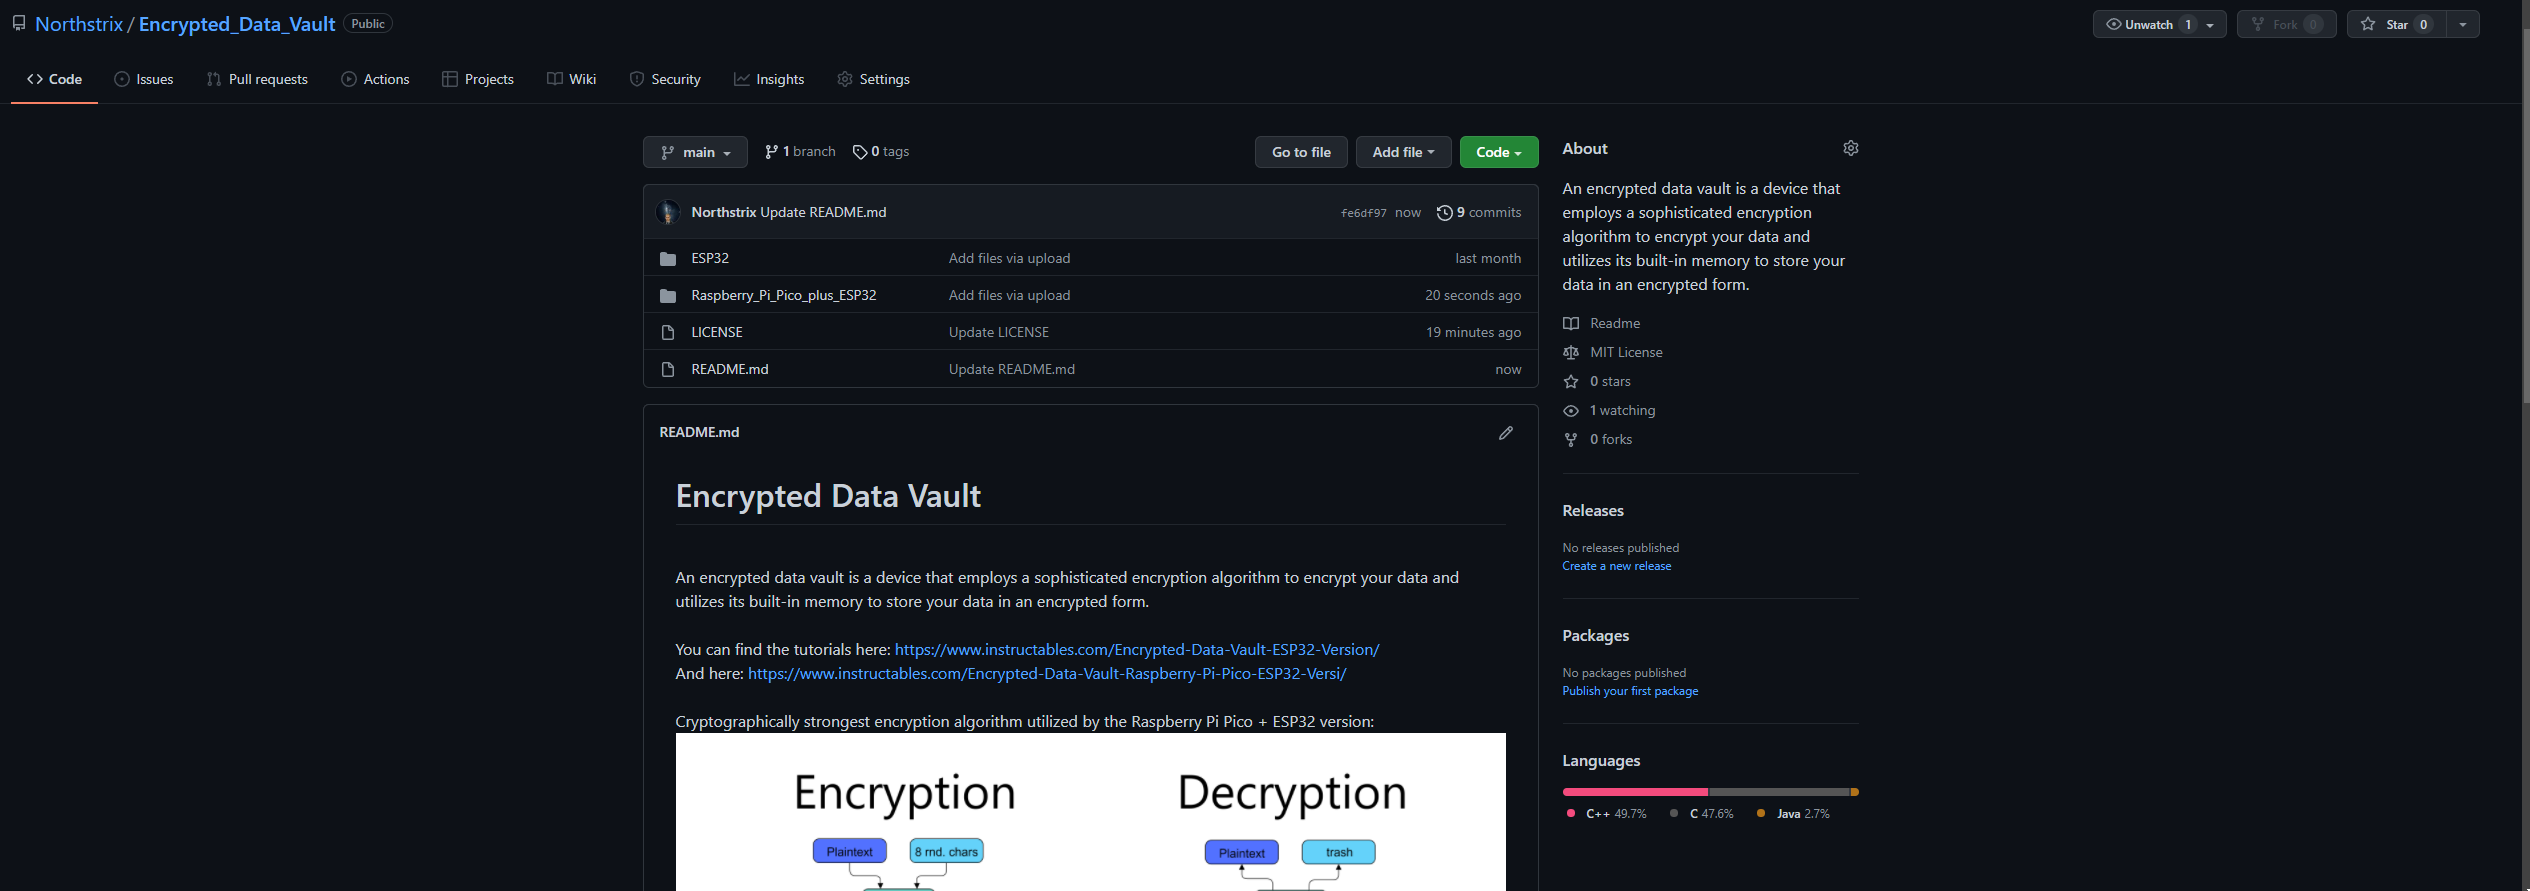Click the Raspberry_Pi_Pico_plus_ESP32 folder icon

pyautogui.click(x=668, y=296)
